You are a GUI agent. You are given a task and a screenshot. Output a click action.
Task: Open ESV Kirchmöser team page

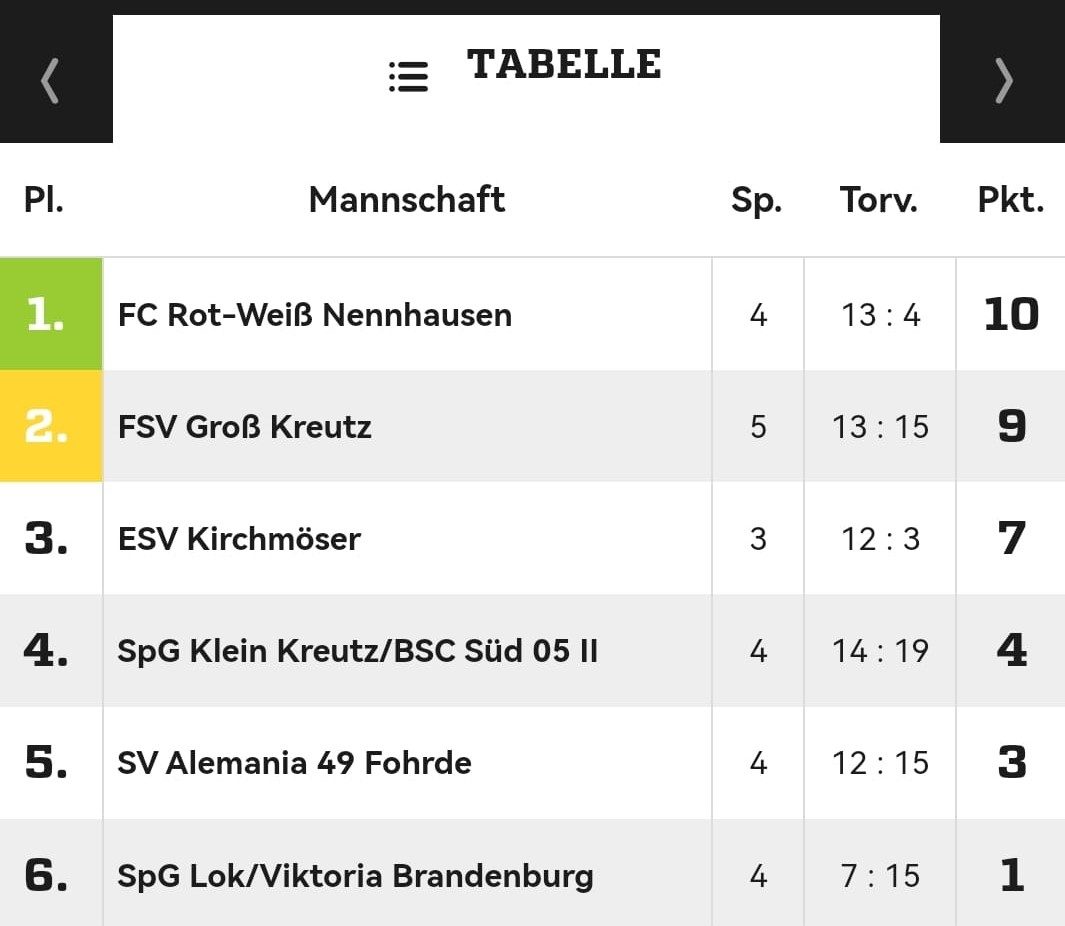click(239, 539)
